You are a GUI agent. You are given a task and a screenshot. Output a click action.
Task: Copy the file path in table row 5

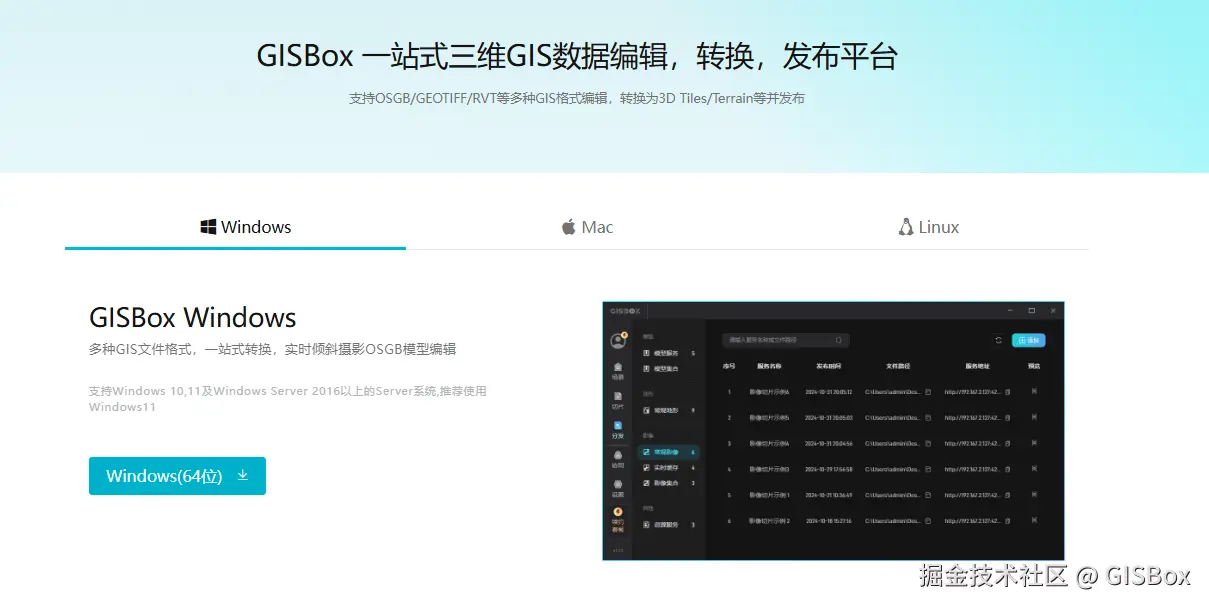point(928,495)
